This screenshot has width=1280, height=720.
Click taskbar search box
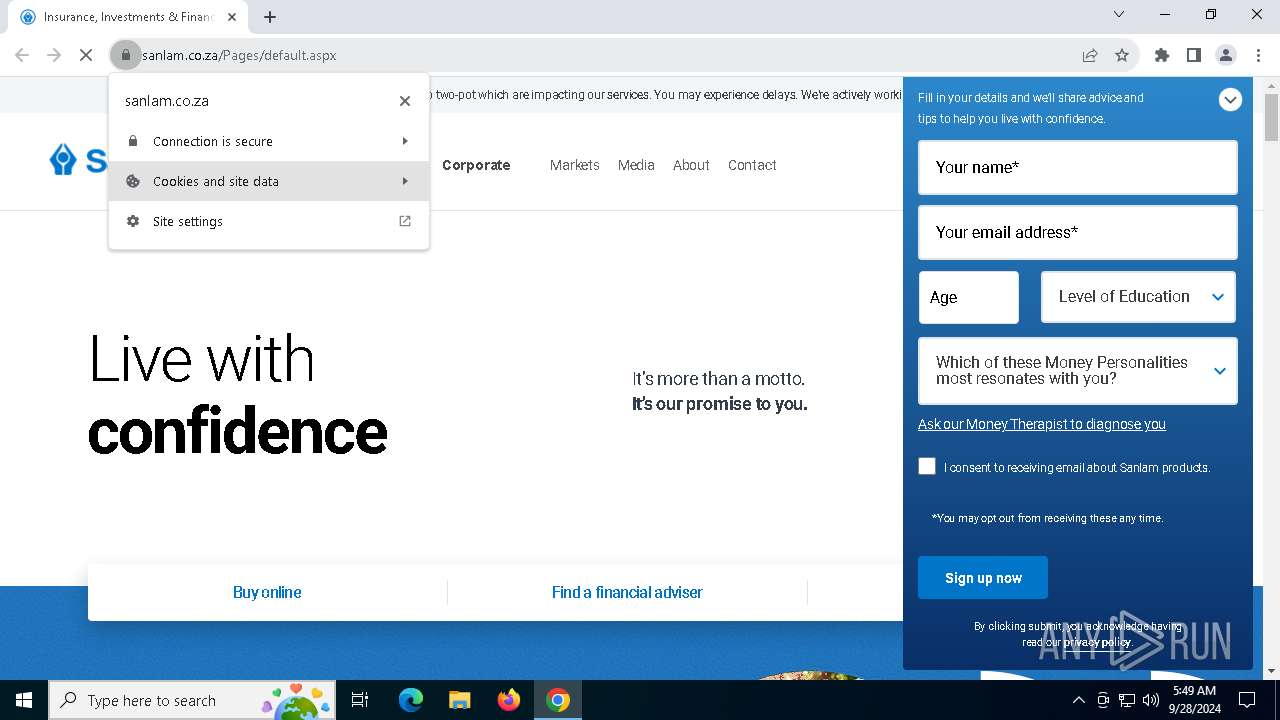(x=192, y=700)
